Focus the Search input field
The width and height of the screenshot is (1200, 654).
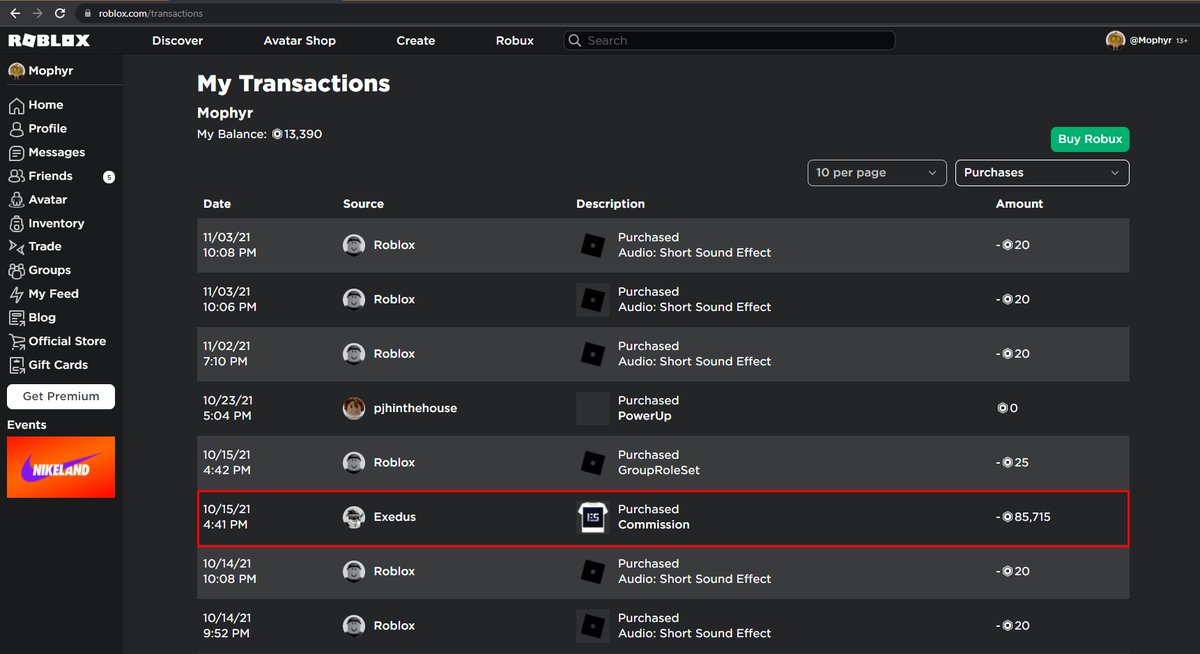pos(728,41)
